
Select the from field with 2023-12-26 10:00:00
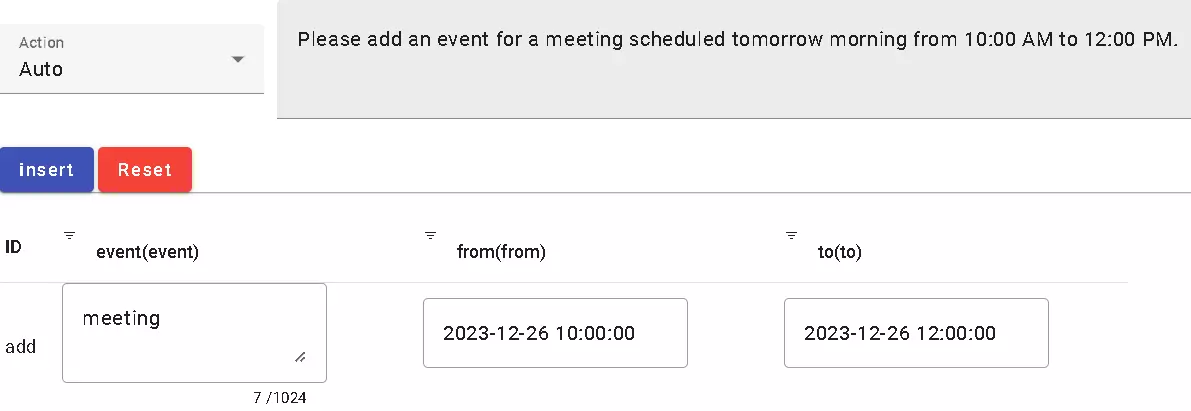(555, 333)
